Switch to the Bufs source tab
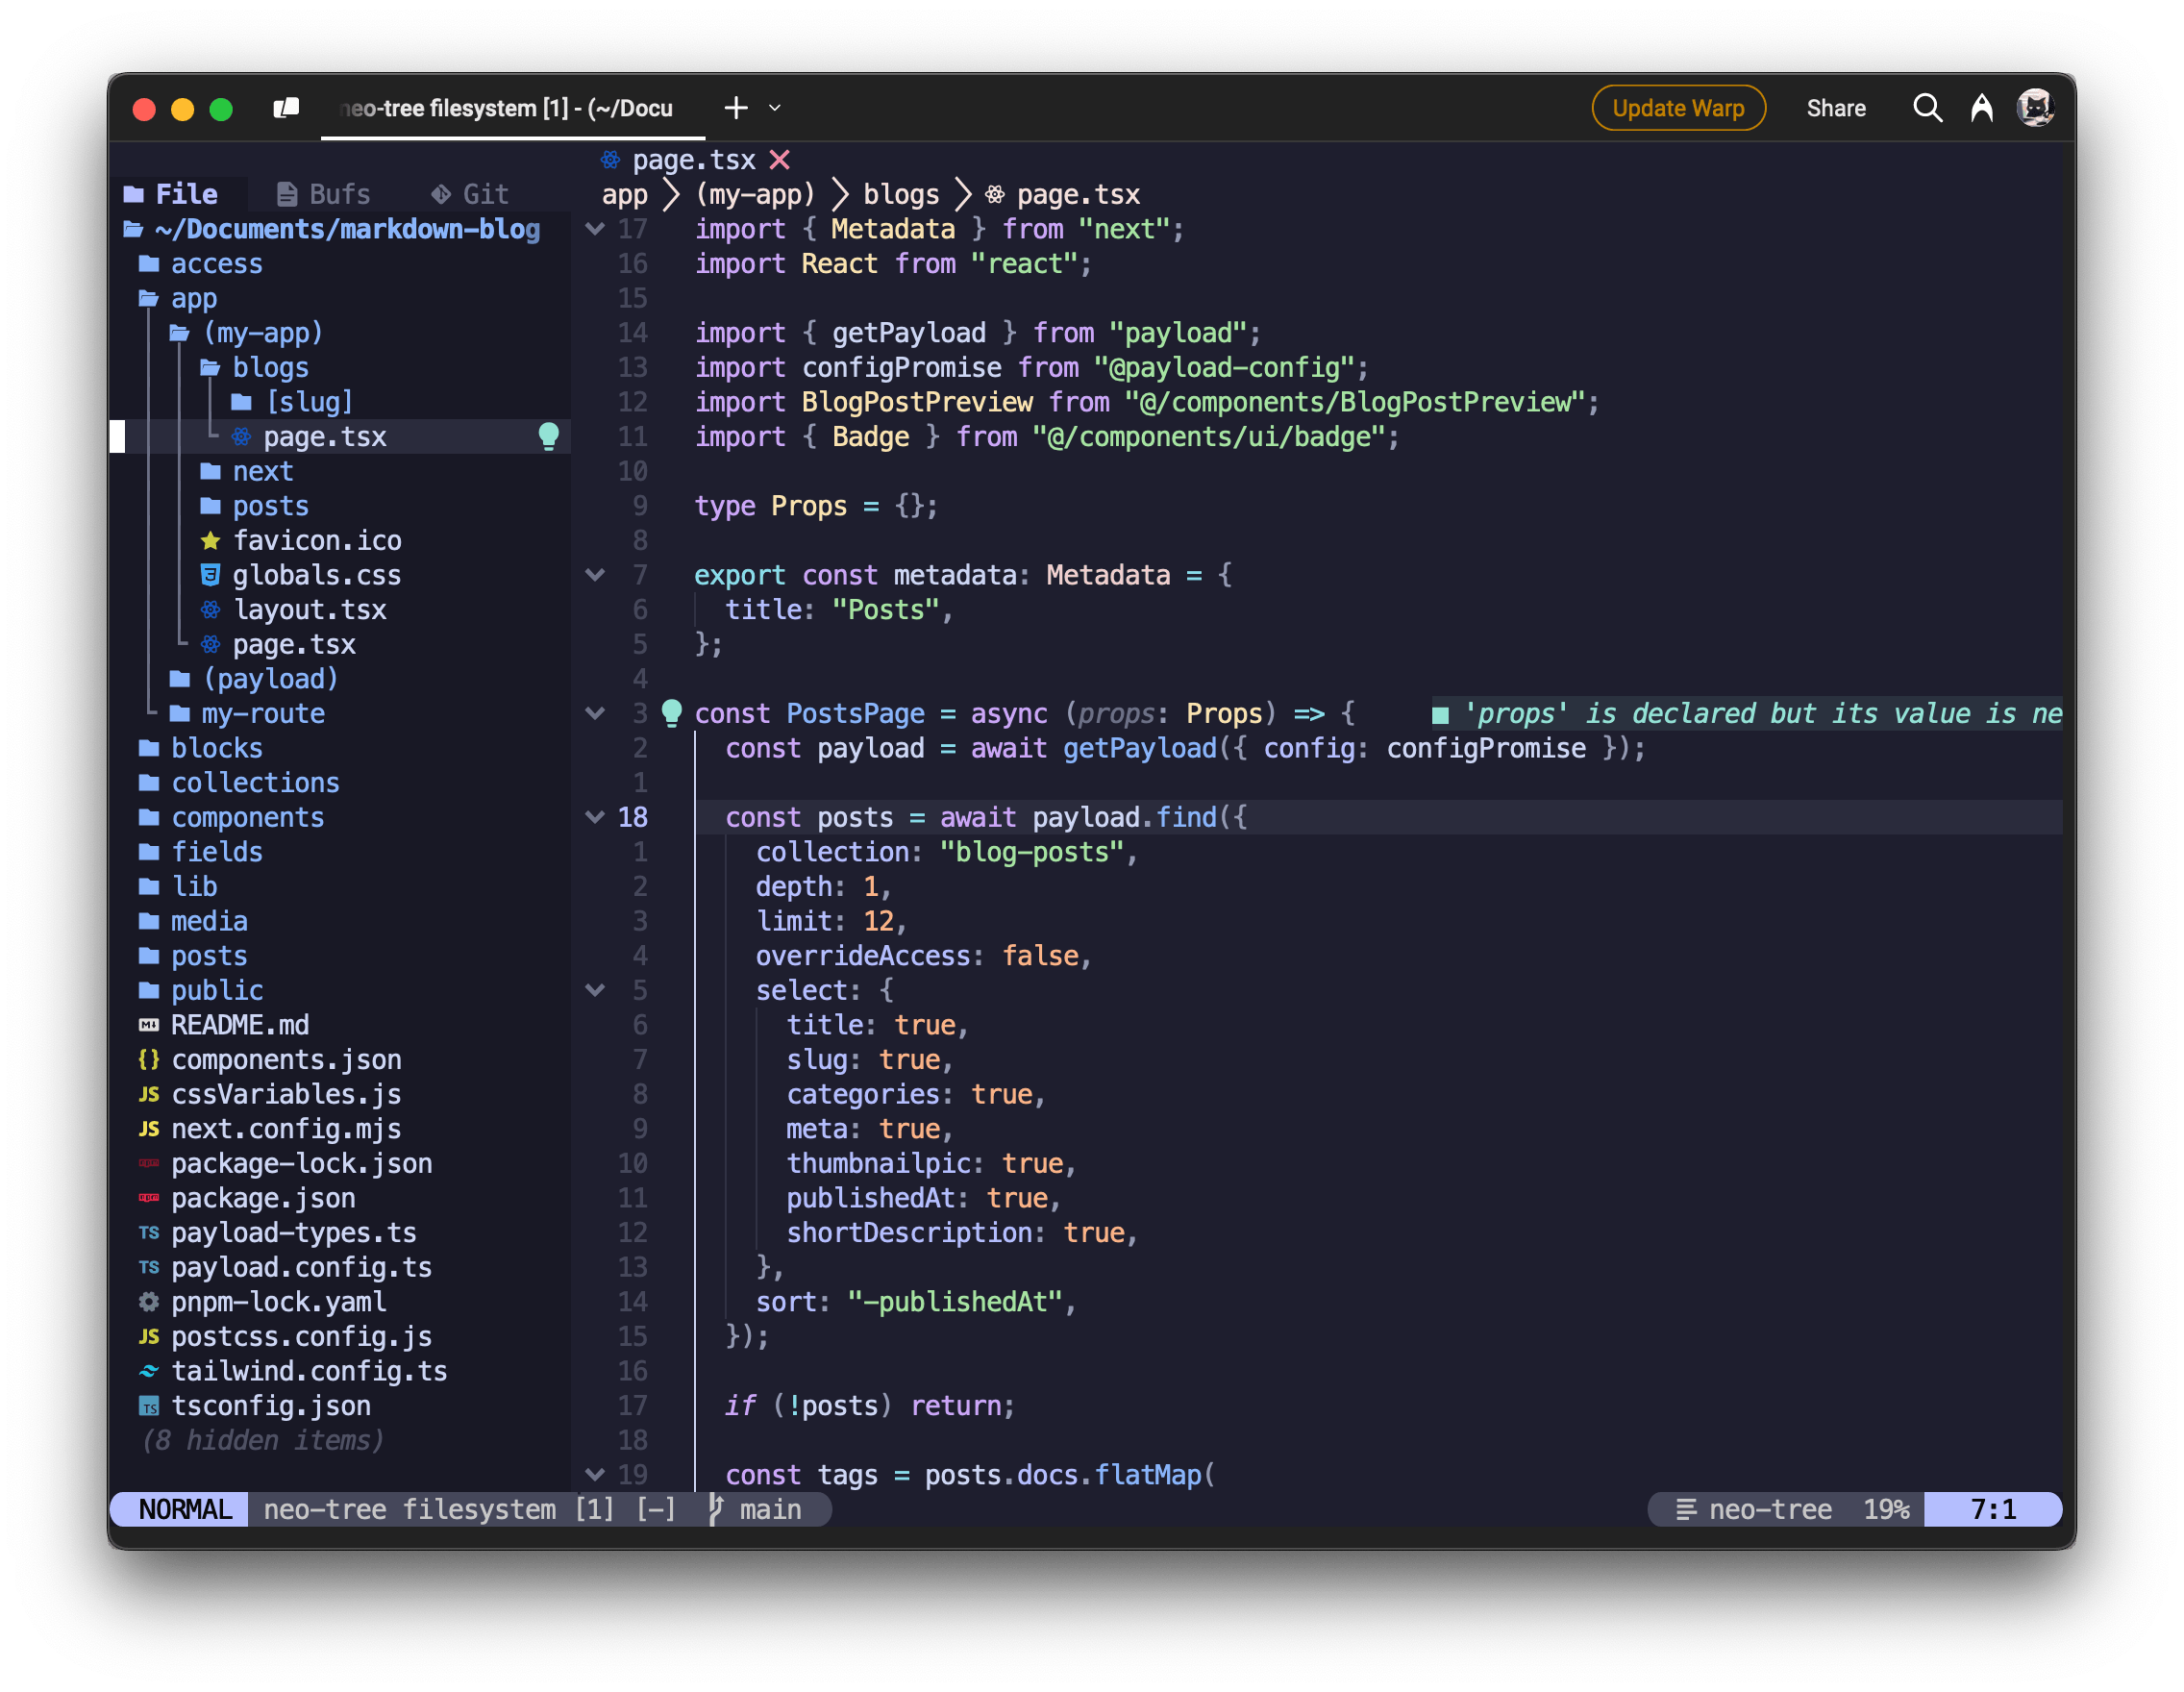The height and width of the screenshot is (1692, 2184). 324,194
